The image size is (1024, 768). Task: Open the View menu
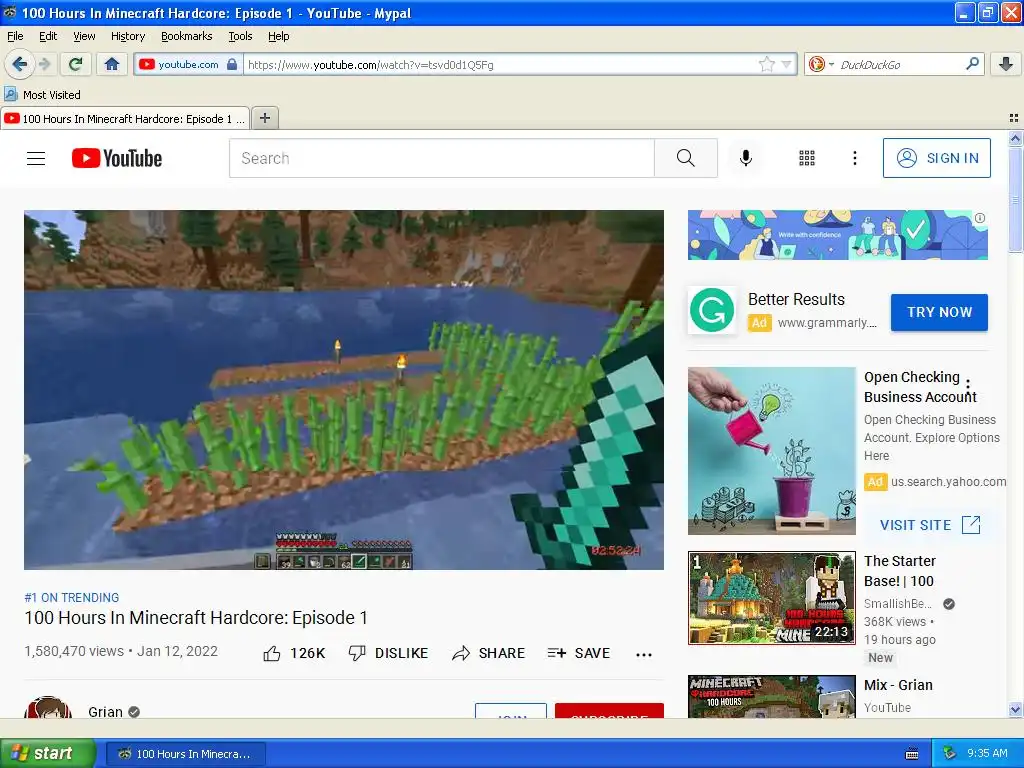84,36
